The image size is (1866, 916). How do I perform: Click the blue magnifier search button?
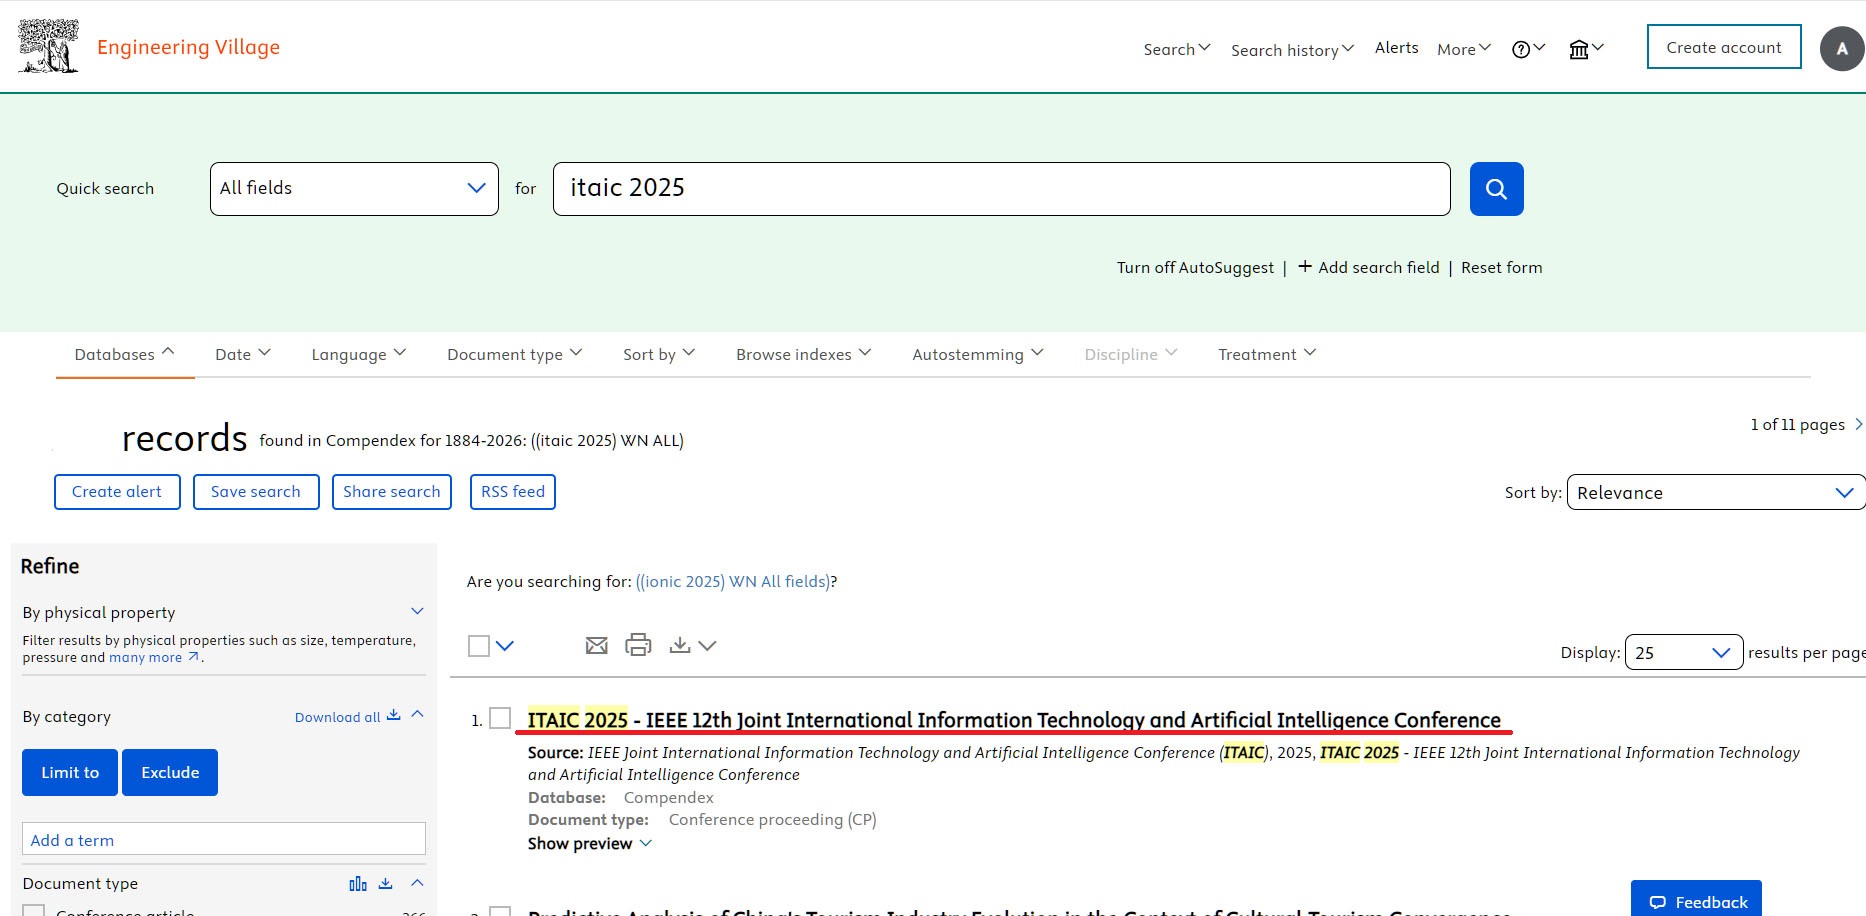pos(1496,189)
